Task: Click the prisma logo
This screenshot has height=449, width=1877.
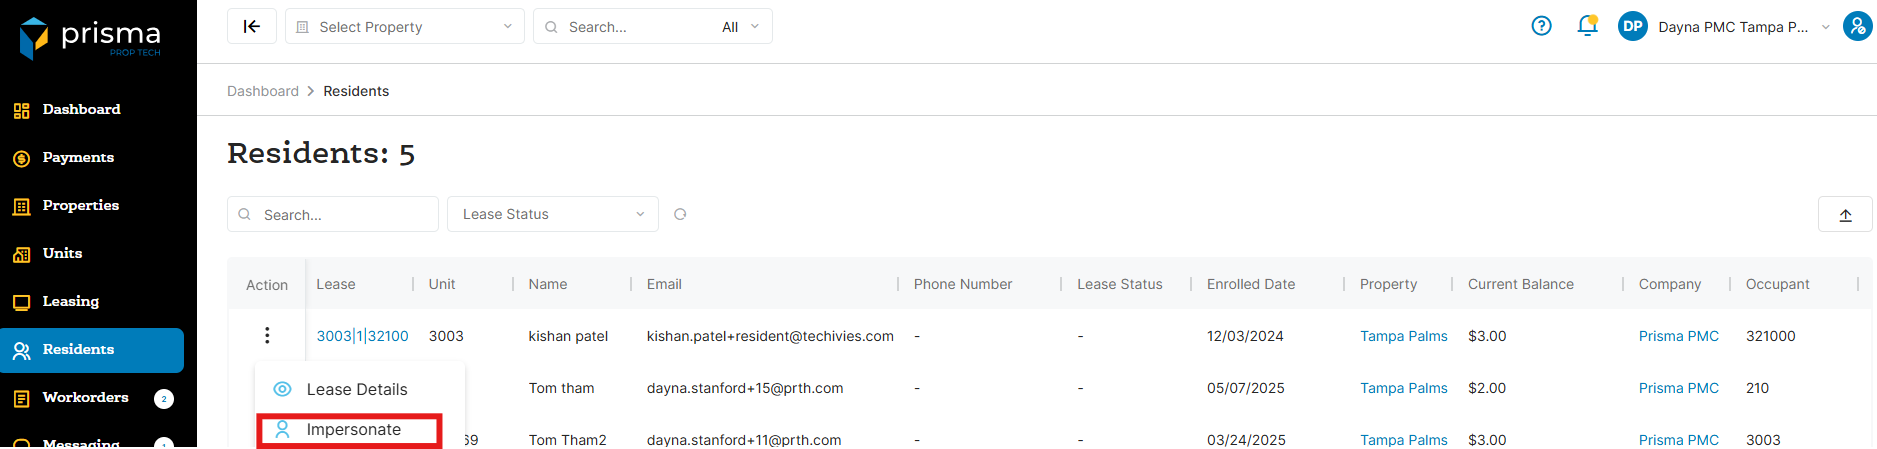Action: [90, 38]
